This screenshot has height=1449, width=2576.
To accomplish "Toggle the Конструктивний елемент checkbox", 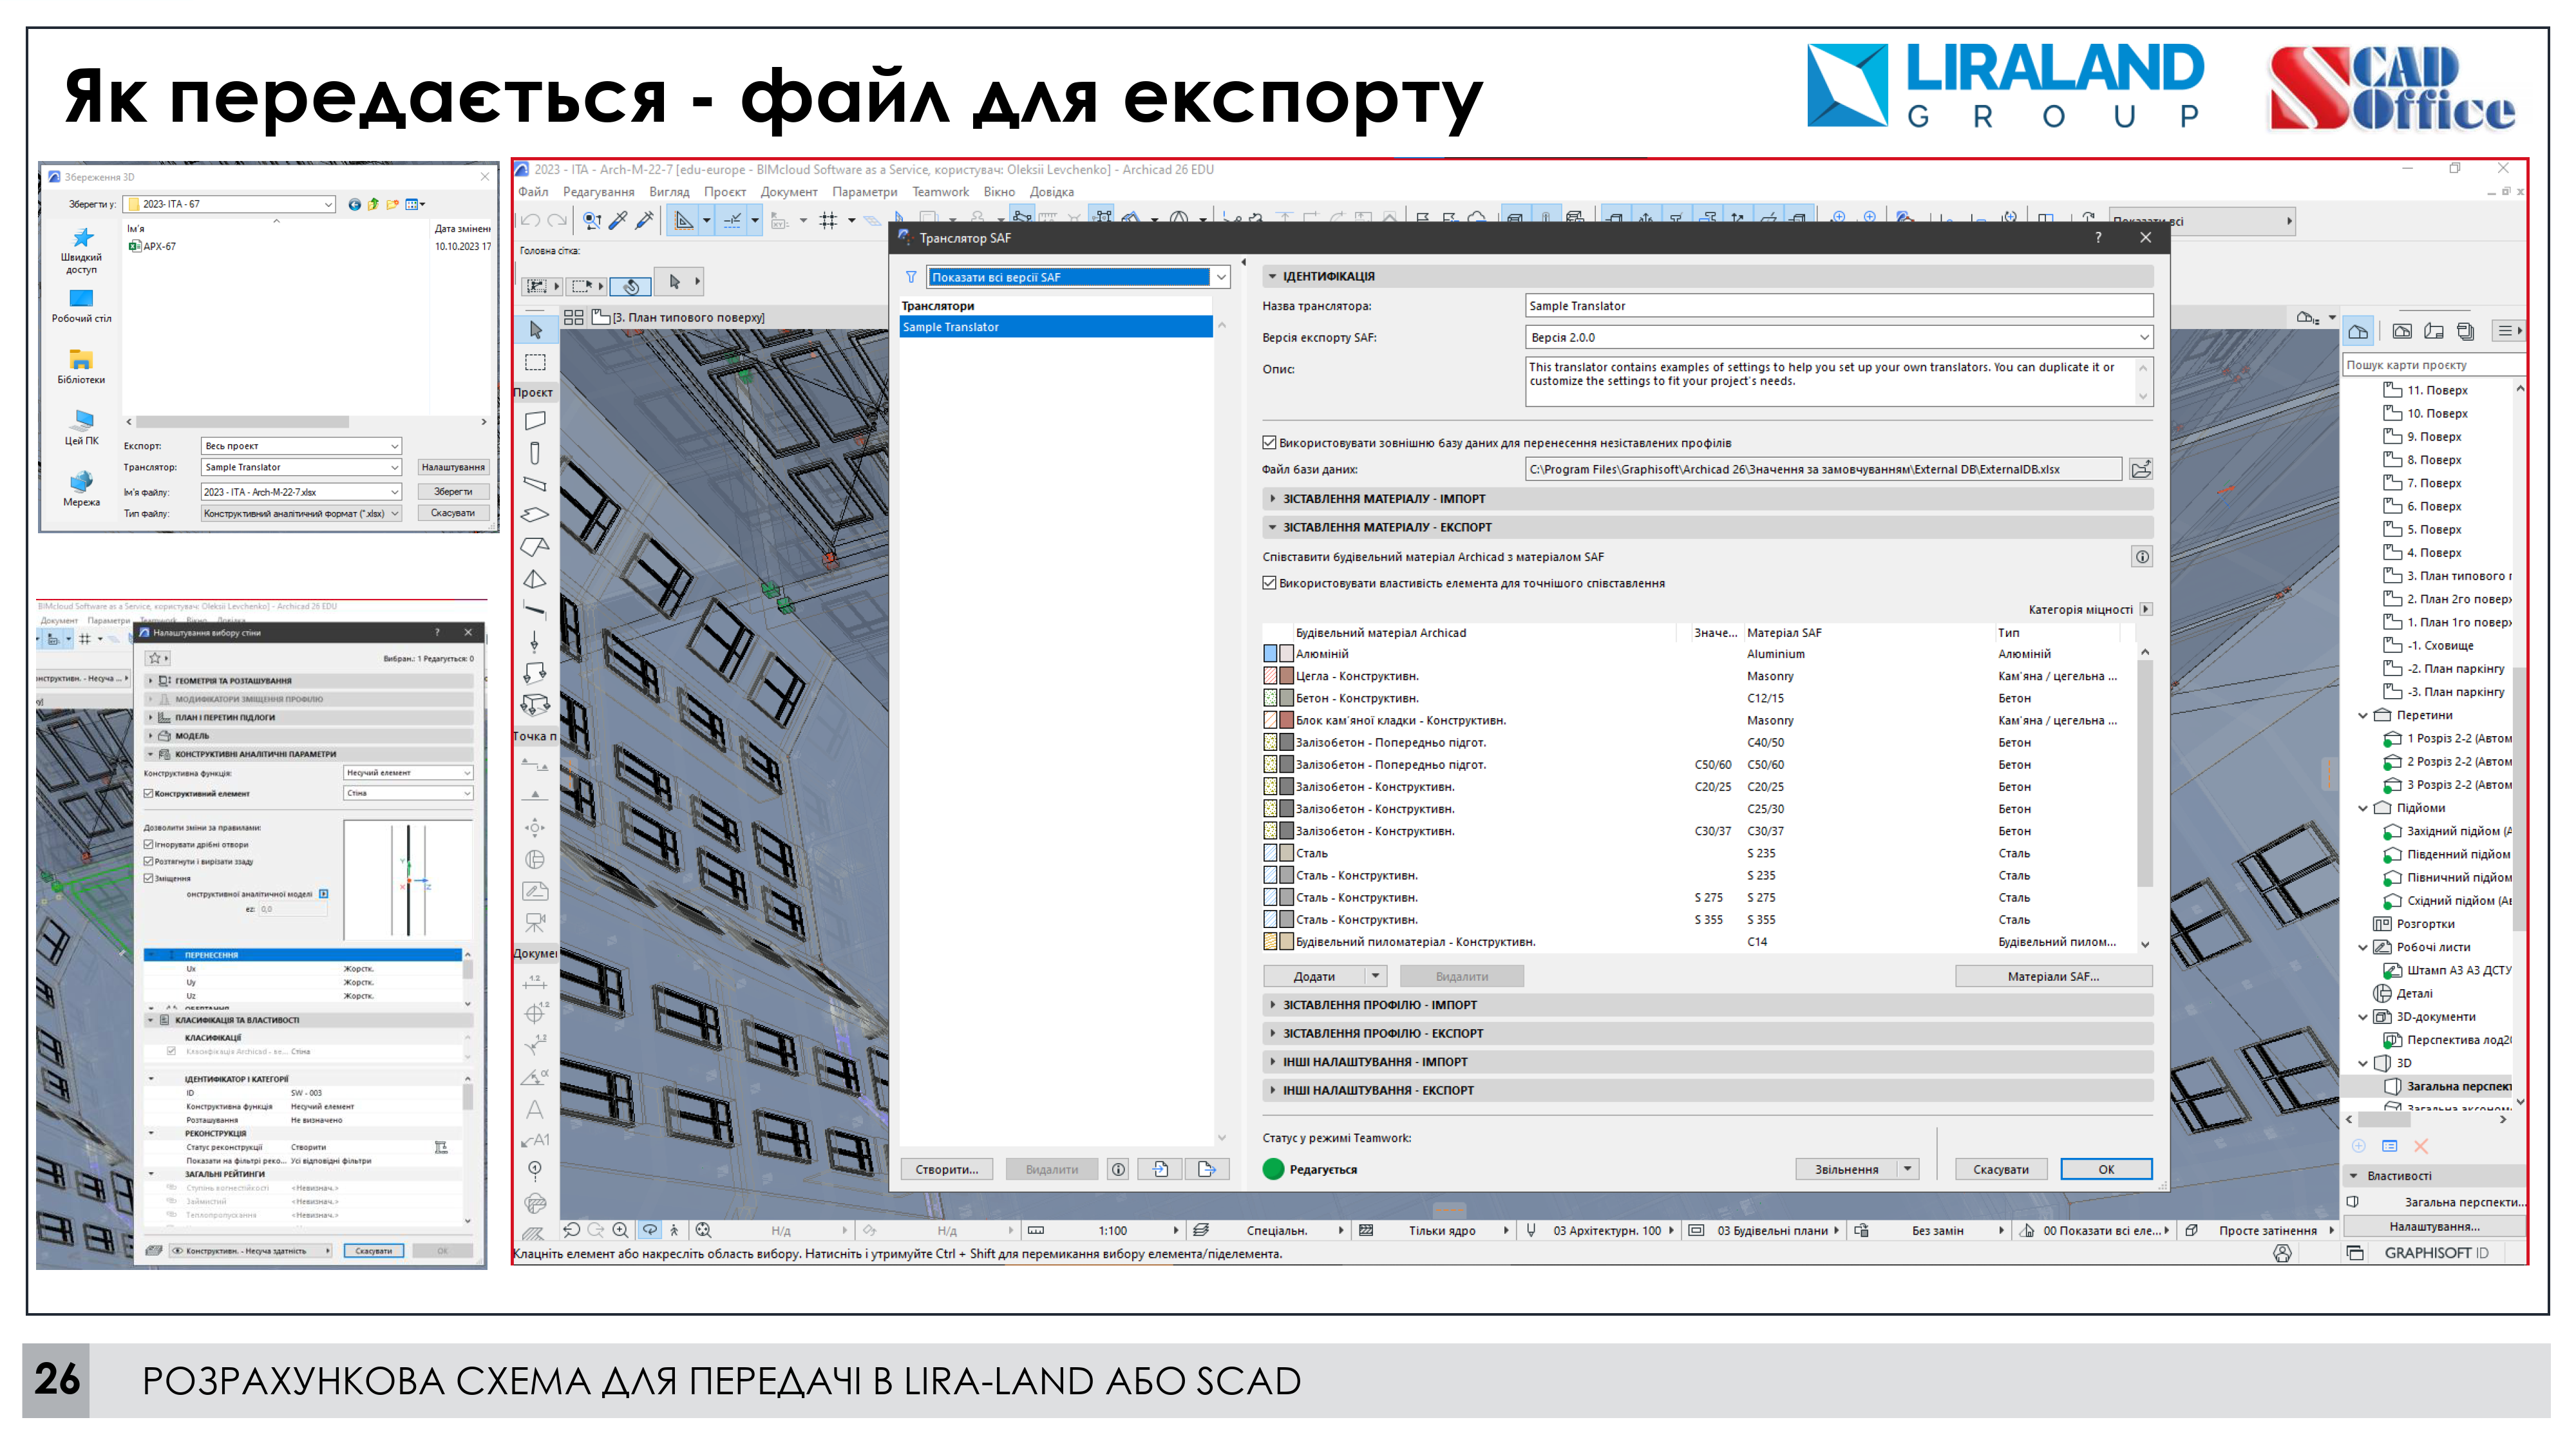I will click(x=149, y=793).
